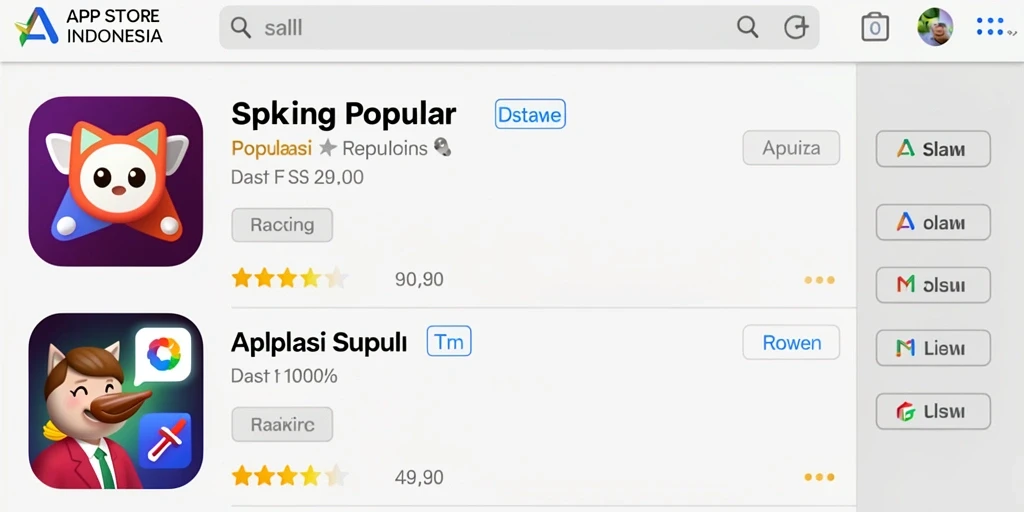Click the Rowen button
Screen dimensions: 1024x512
[x=791, y=342]
